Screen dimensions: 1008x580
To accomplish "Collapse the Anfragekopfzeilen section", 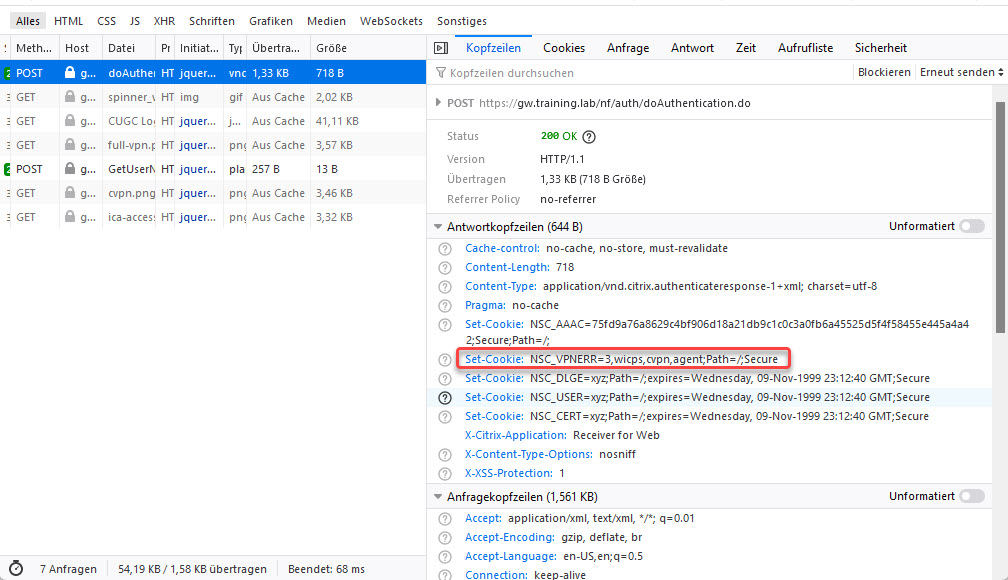I will pyautogui.click(x=438, y=496).
